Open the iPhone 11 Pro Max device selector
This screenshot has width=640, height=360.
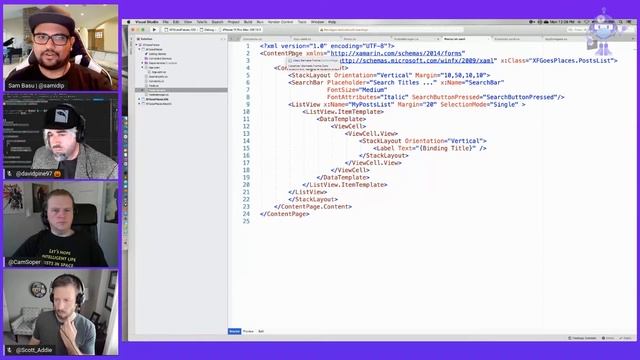pos(241,30)
